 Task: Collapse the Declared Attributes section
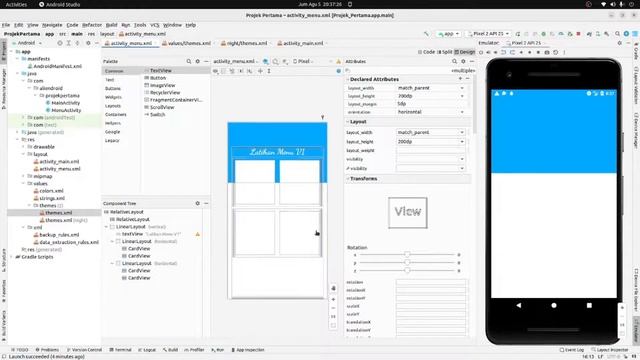(x=348, y=79)
